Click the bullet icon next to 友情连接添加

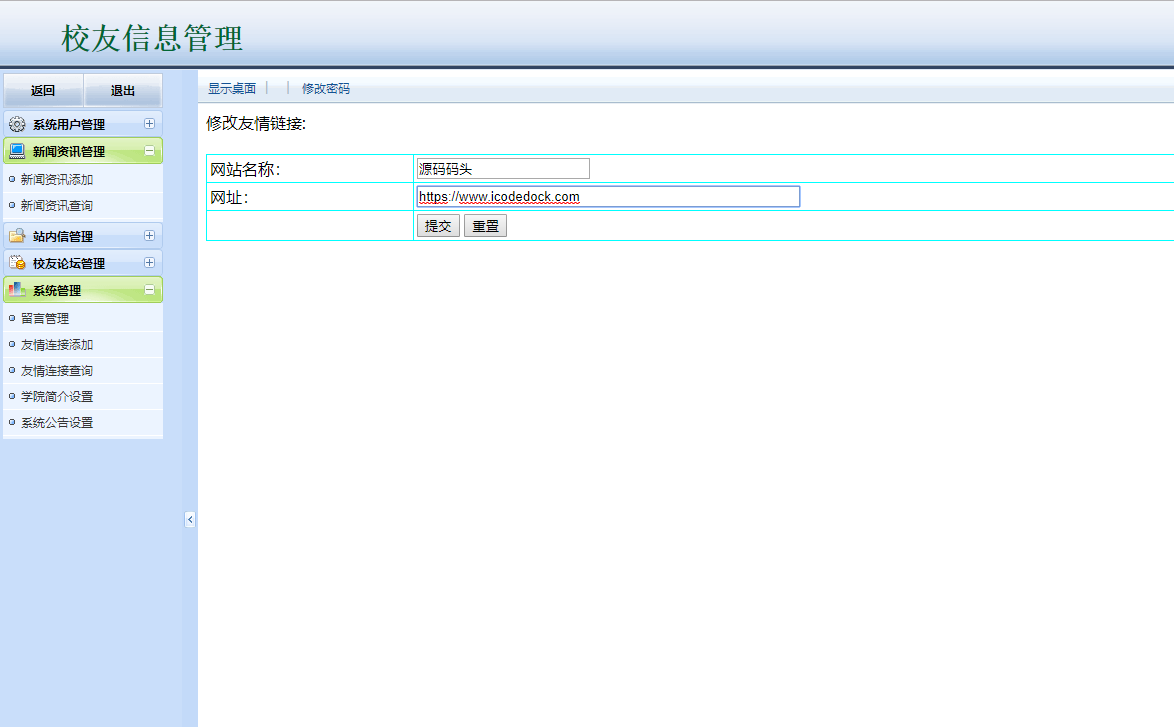(10, 344)
